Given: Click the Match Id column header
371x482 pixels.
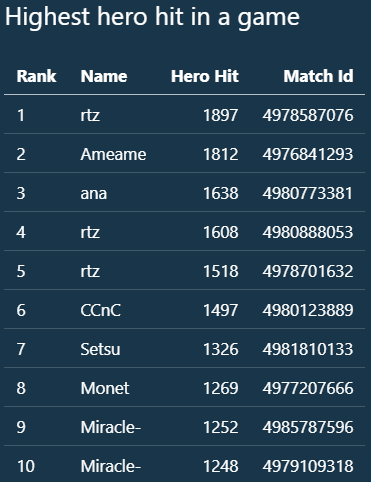Looking at the screenshot, I should pyautogui.click(x=318, y=76).
